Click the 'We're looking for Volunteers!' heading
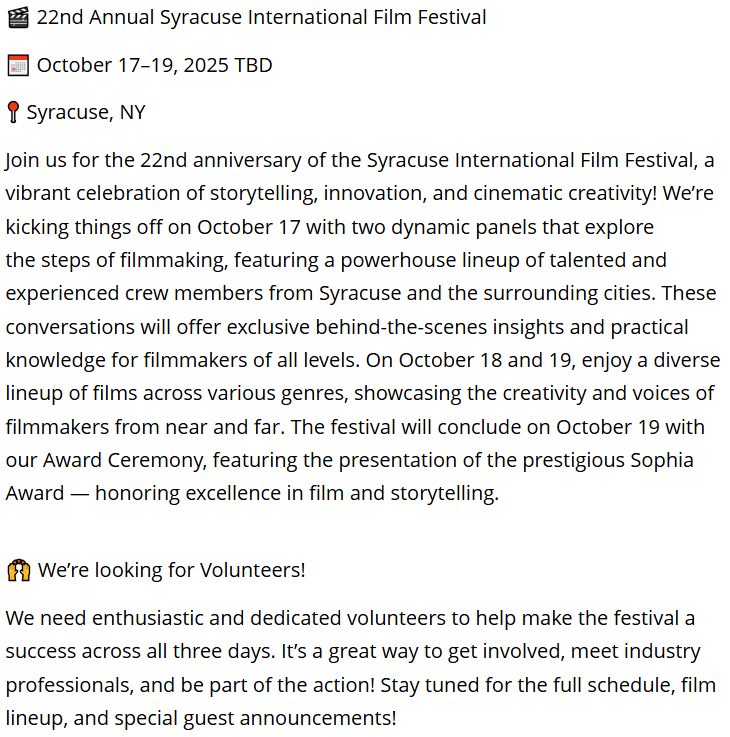730x737 pixels. (x=172, y=570)
